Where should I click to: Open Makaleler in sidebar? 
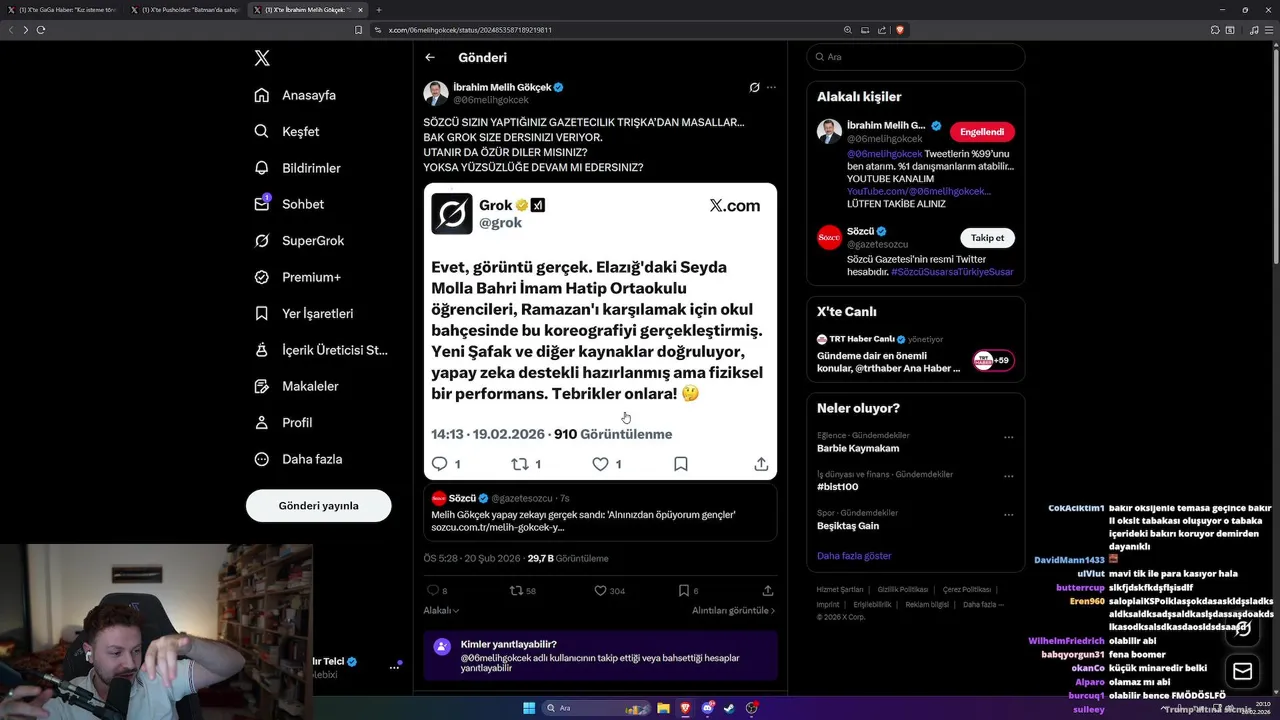tap(297, 386)
